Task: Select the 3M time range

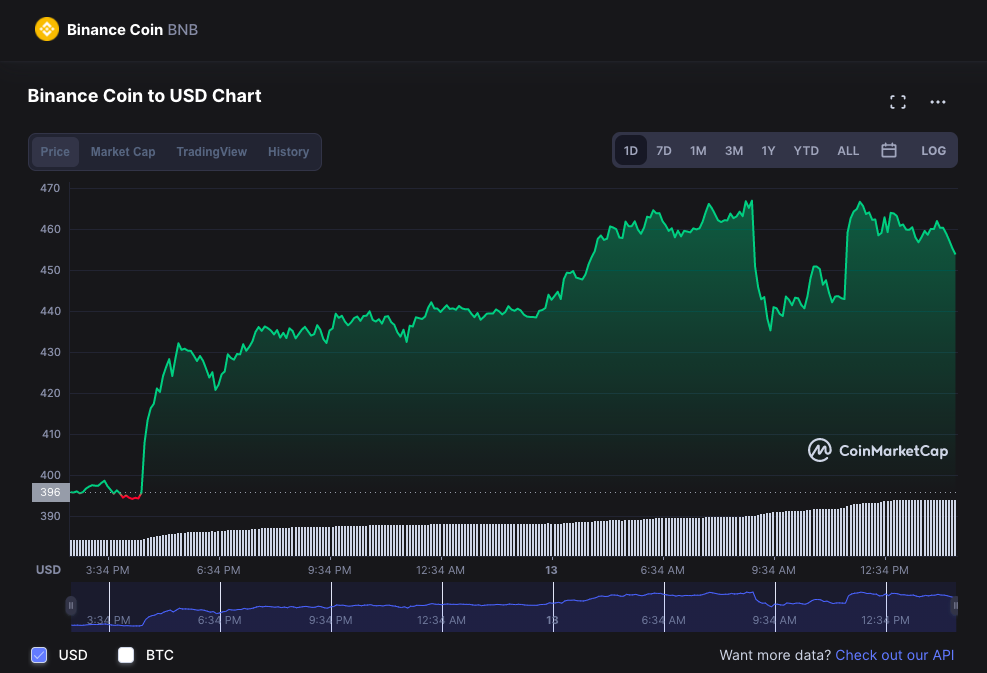Action: pyautogui.click(x=733, y=150)
